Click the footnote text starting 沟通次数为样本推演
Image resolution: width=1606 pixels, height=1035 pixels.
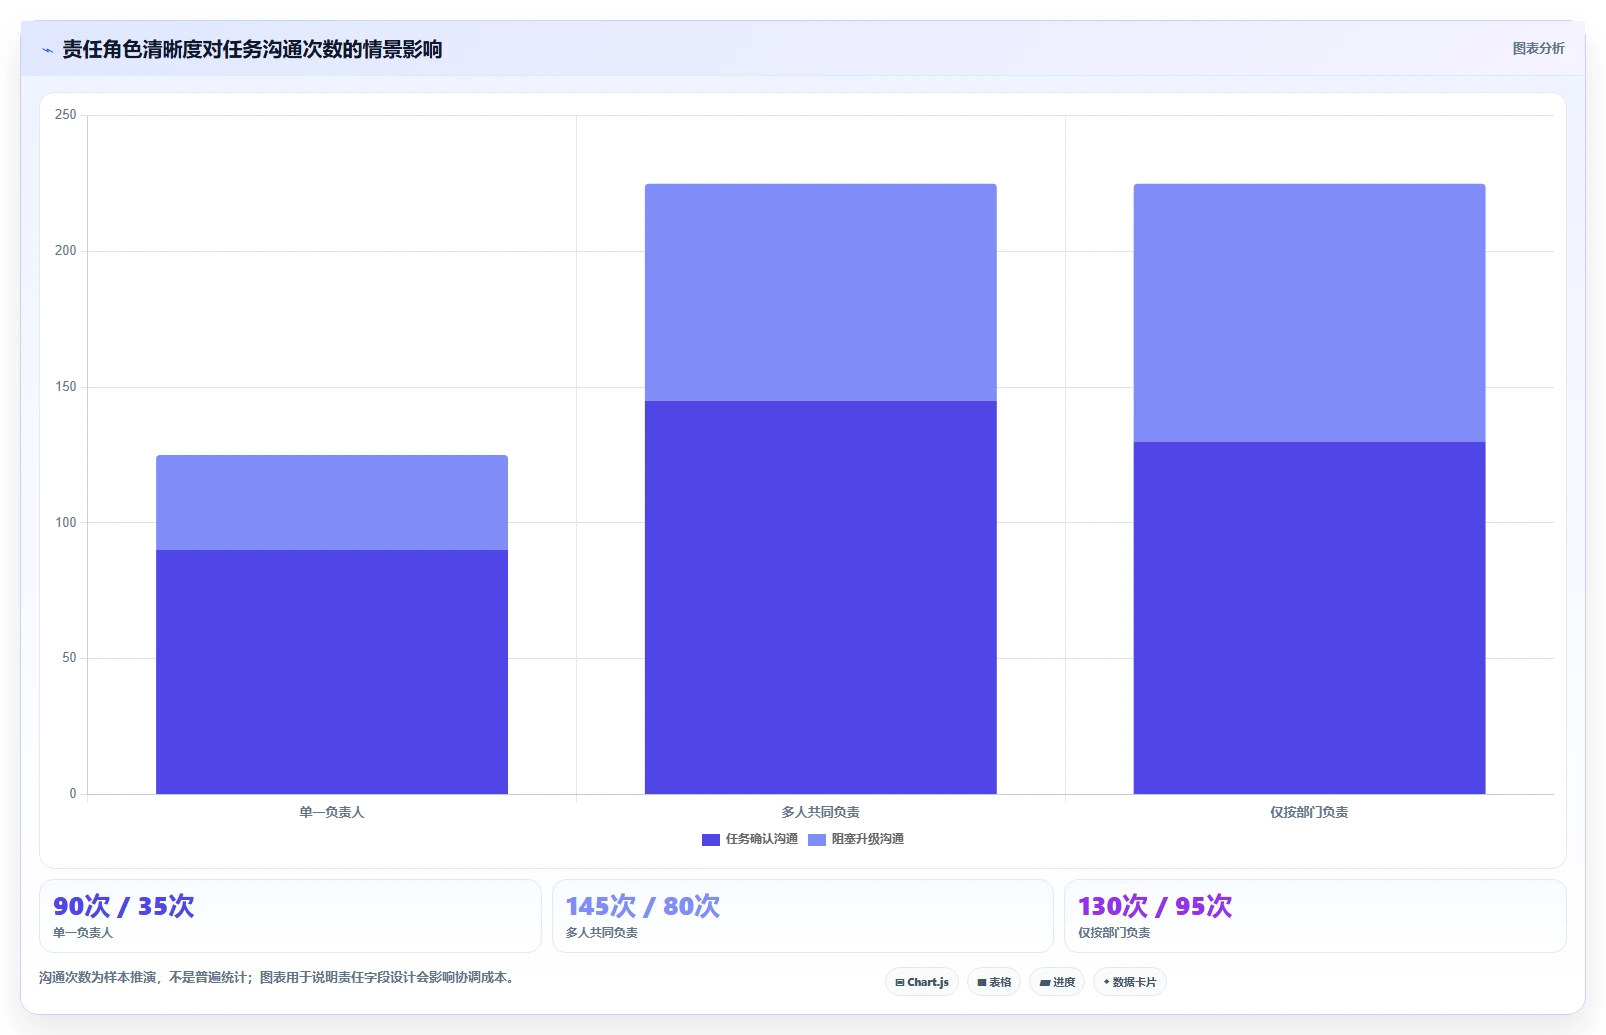tap(279, 977)
